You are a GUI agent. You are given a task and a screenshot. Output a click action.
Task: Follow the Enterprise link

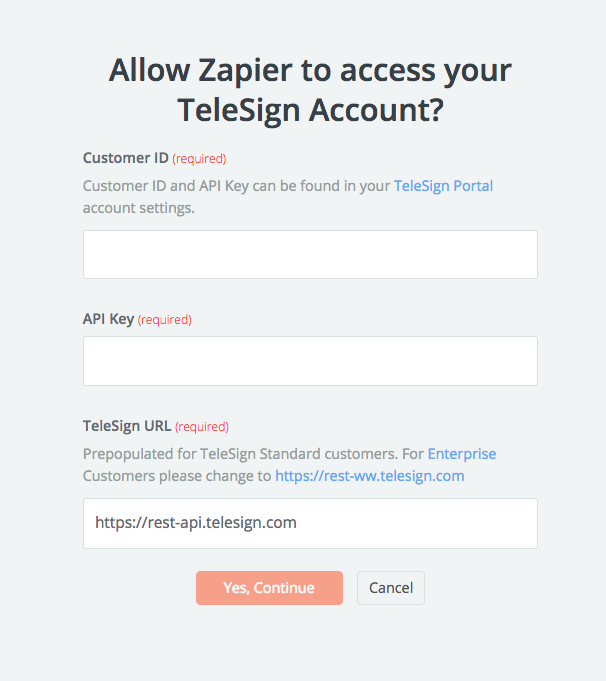462,454
